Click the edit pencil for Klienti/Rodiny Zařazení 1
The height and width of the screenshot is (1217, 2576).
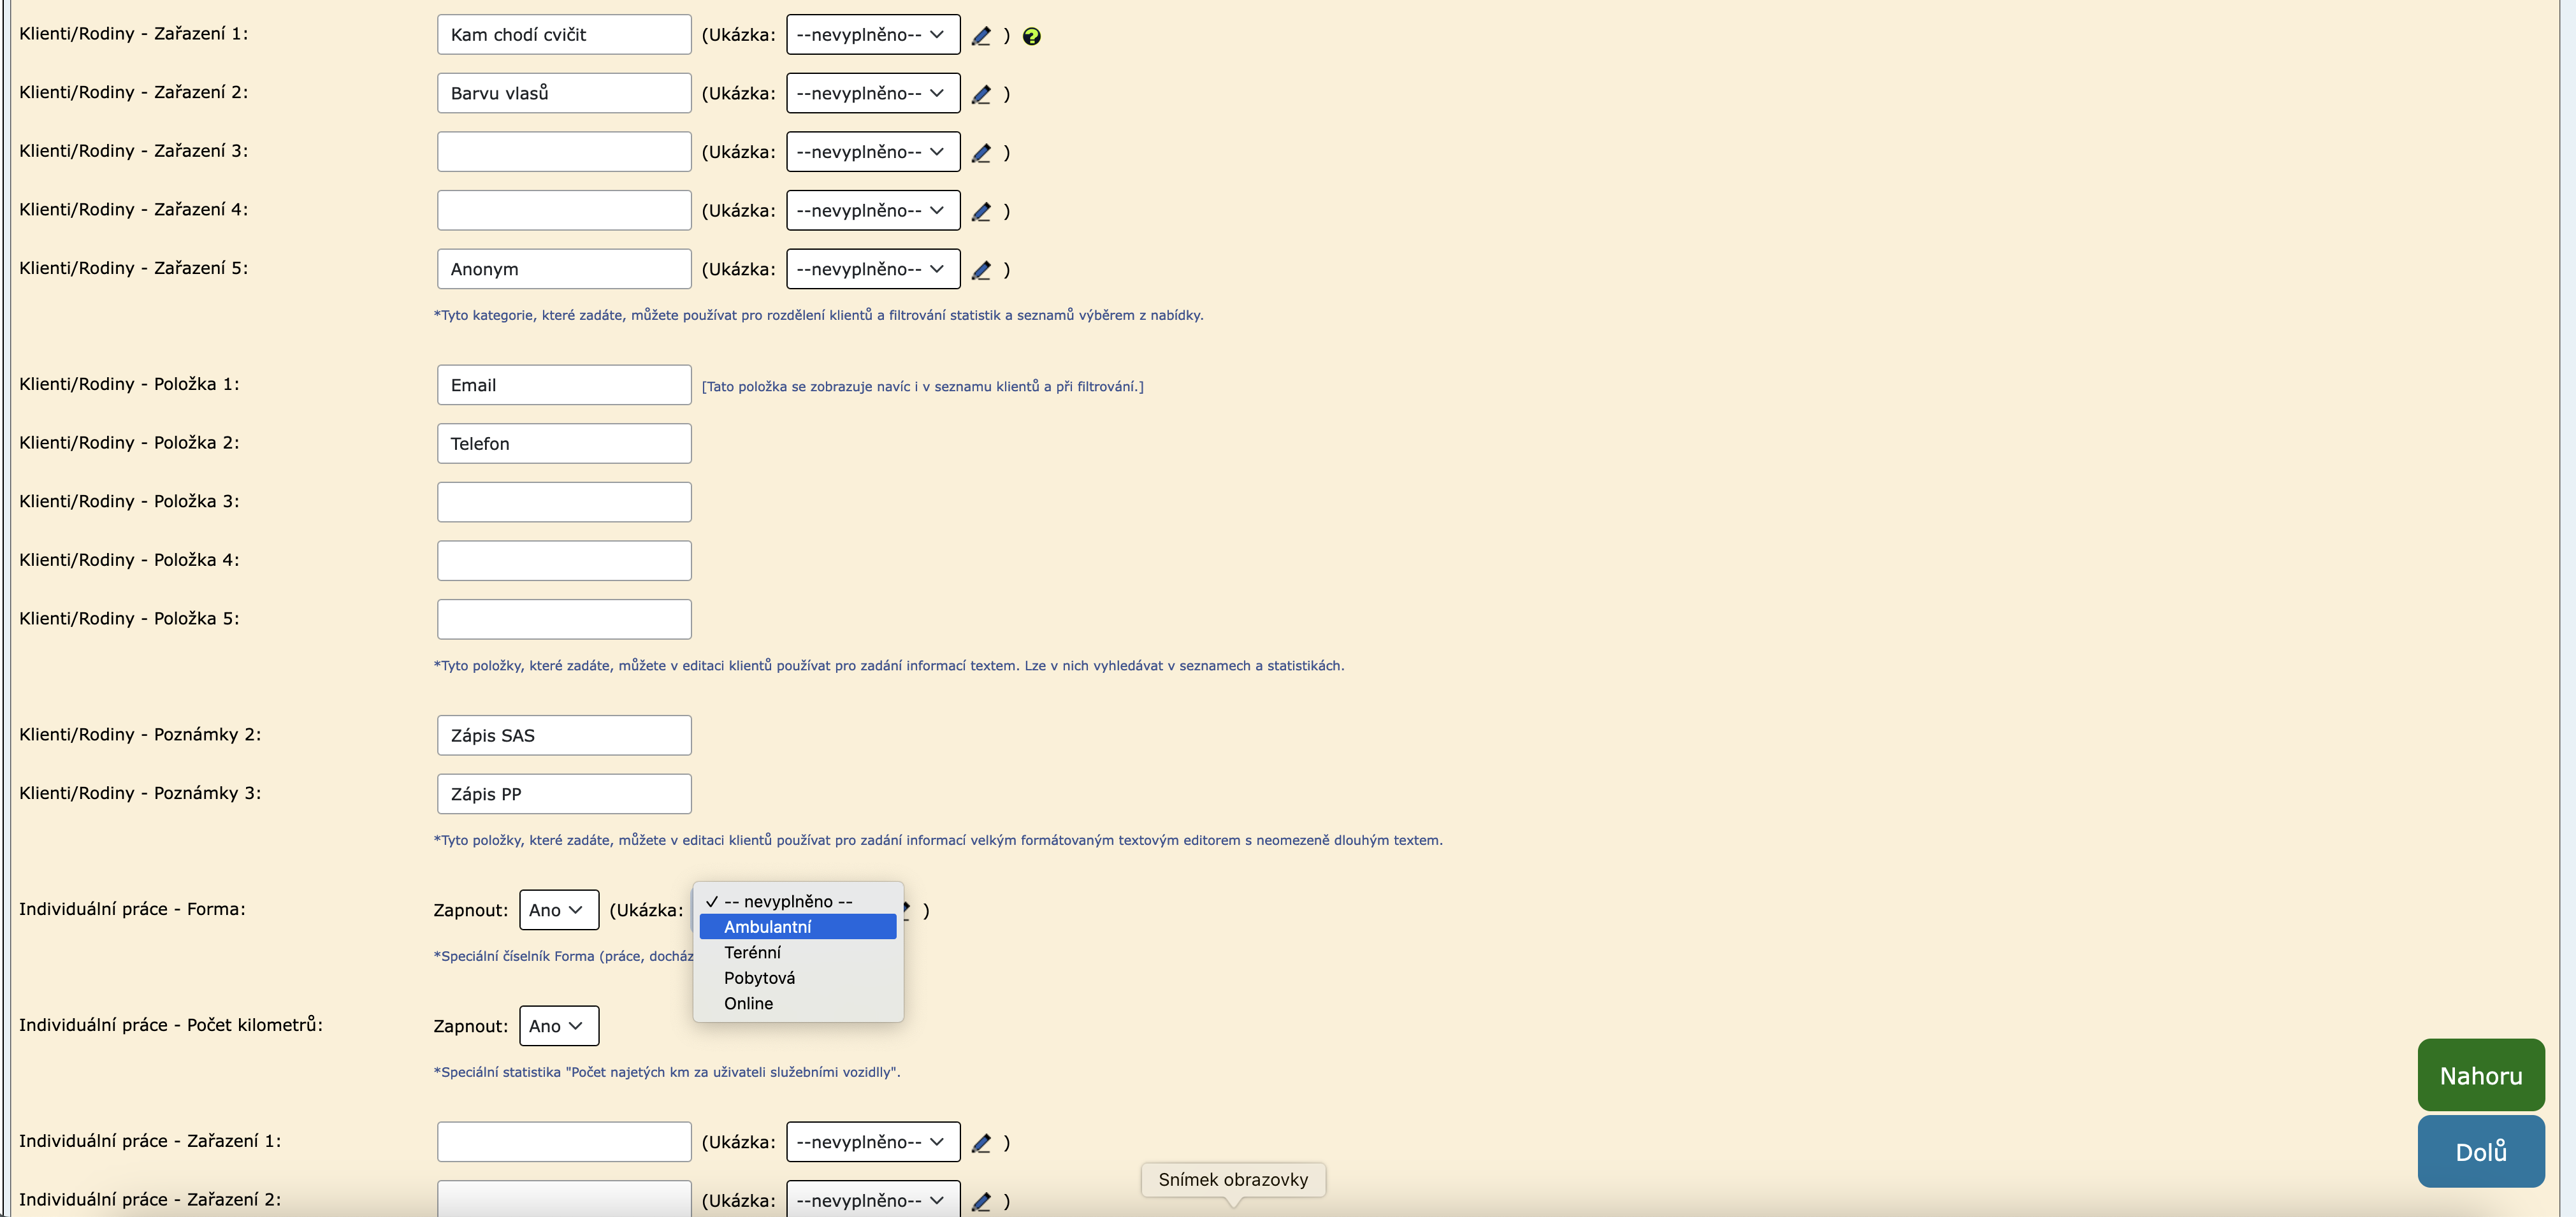[981, 36]
